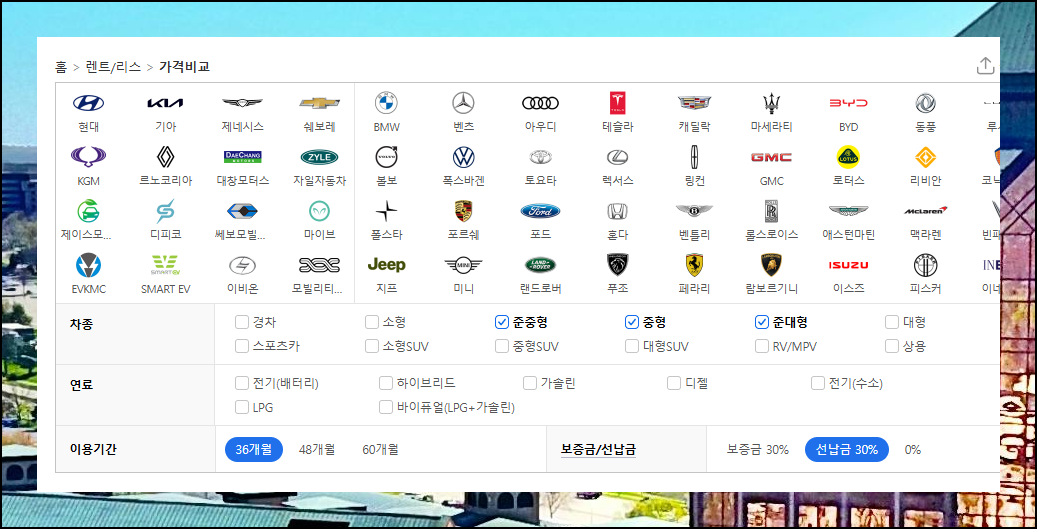
Task: Select the Audi (아우디) rings logo
Action: [540, 103]
